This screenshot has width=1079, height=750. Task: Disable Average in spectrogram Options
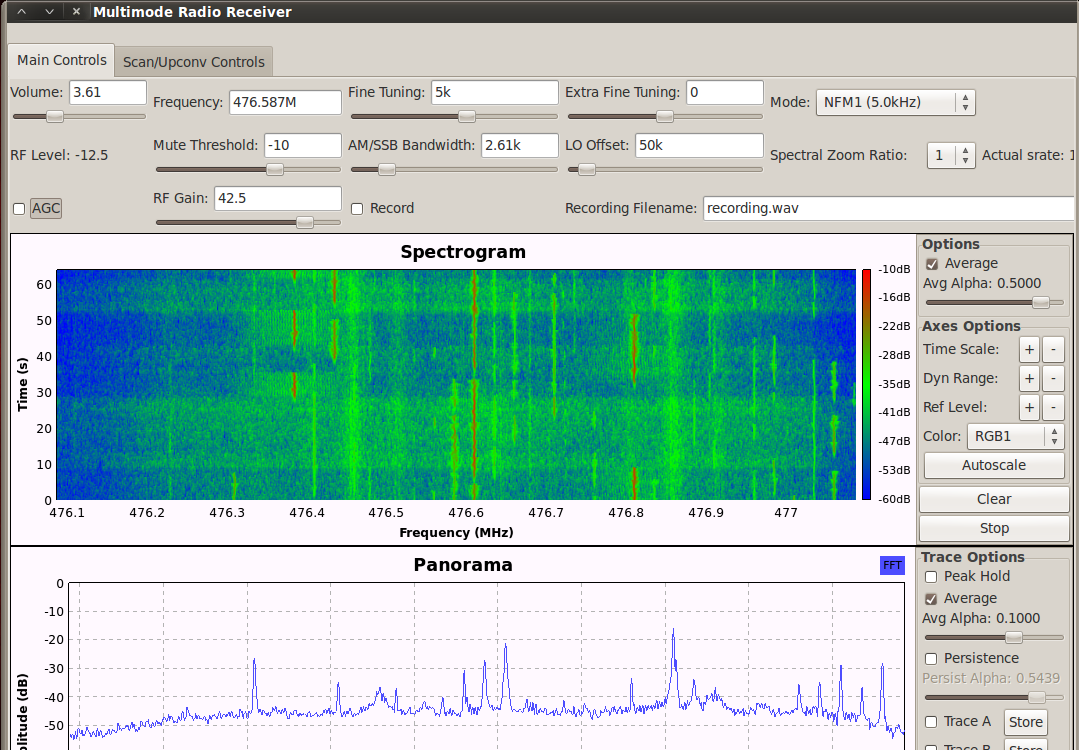pyautogui.click(x=934, y=263)
